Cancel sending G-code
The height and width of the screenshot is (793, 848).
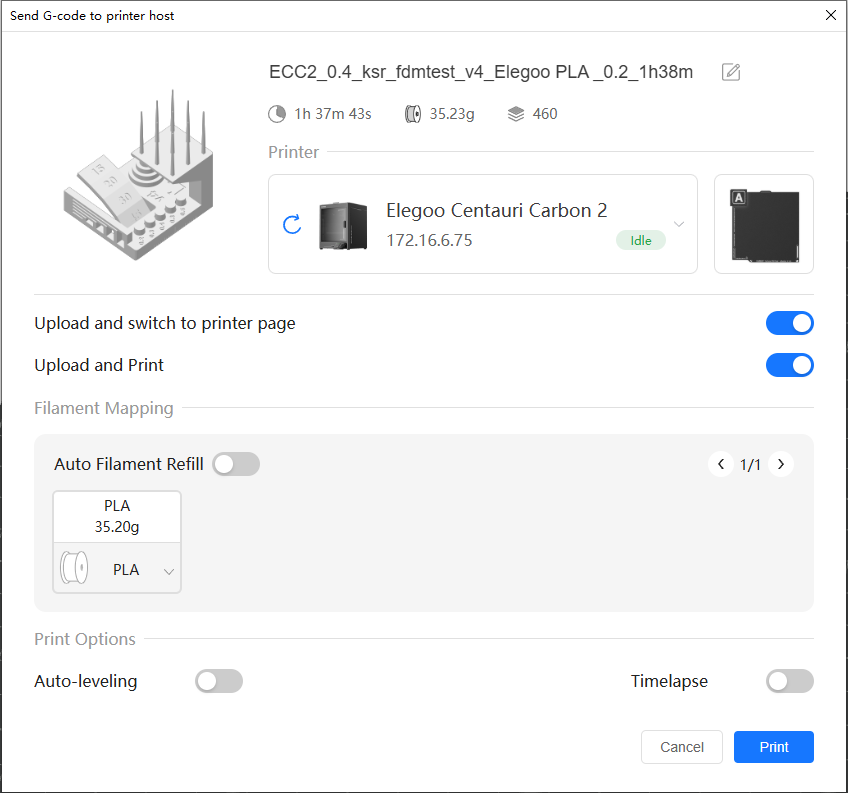pos(682,747)
